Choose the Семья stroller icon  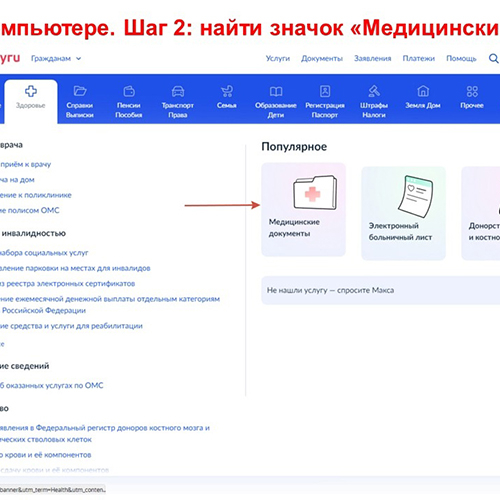point(227,91)
